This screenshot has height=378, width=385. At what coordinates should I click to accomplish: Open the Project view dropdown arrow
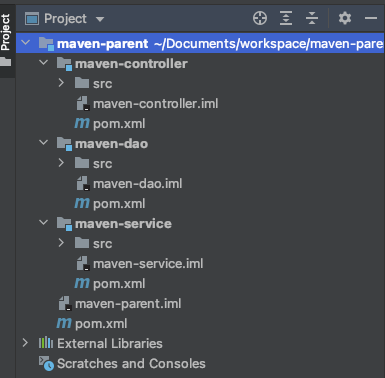click(x=100, y=19)
